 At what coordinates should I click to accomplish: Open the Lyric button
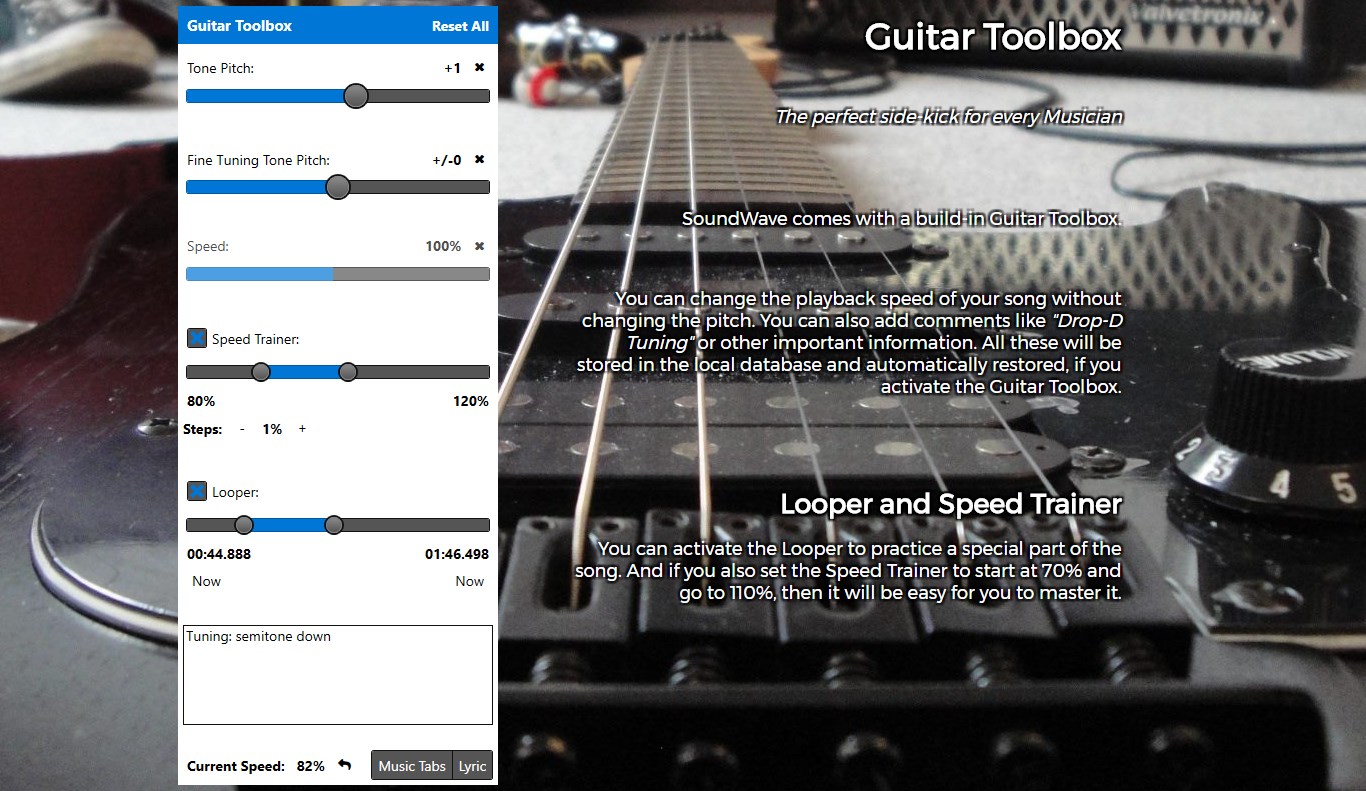point(472,766)
